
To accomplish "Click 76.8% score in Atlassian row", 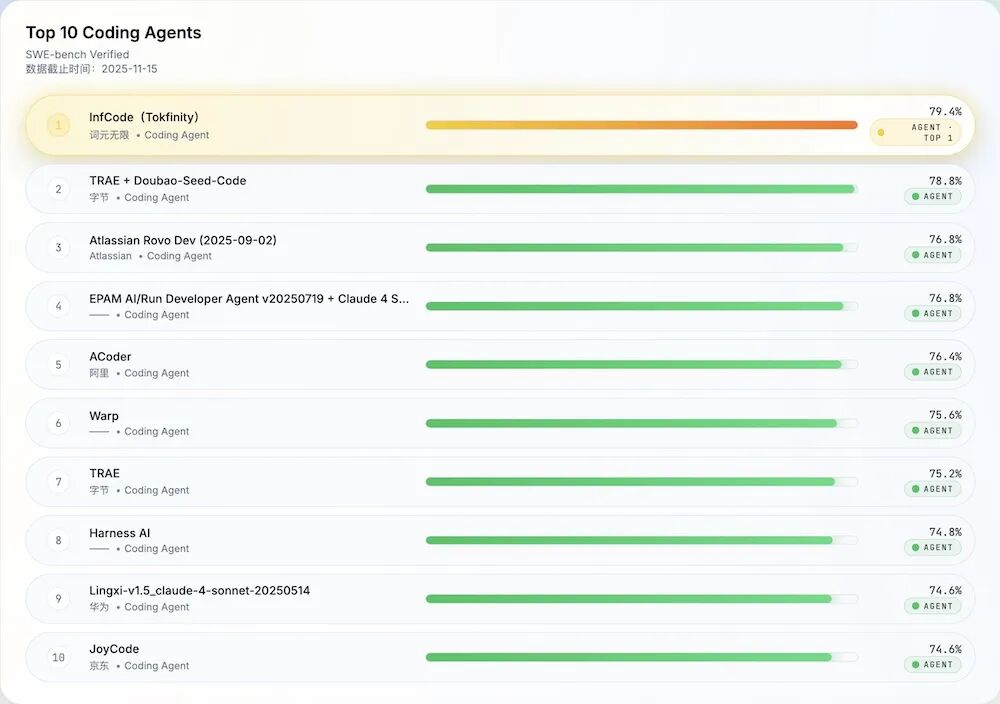I will click(x=945, y=239).
